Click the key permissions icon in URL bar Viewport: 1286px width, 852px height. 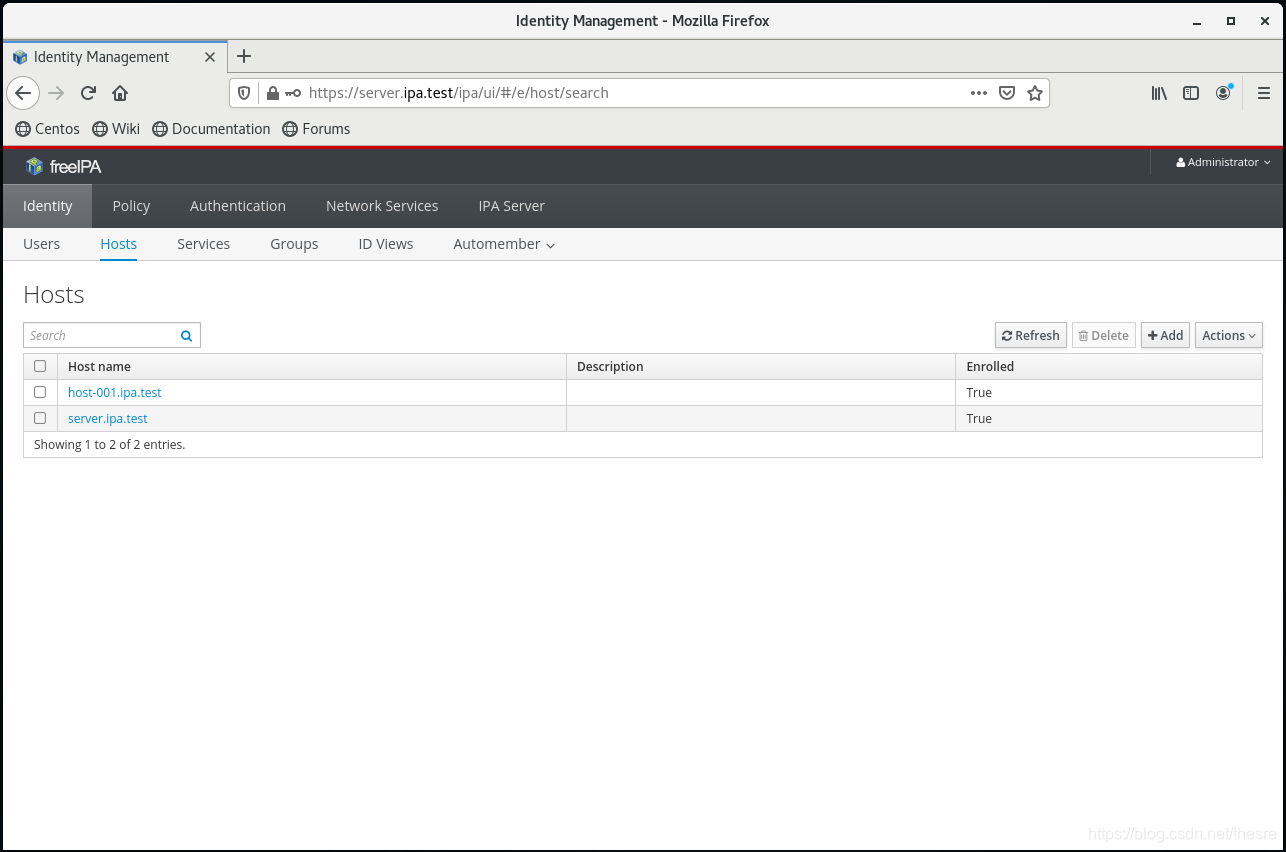click(x=292, y=93)
